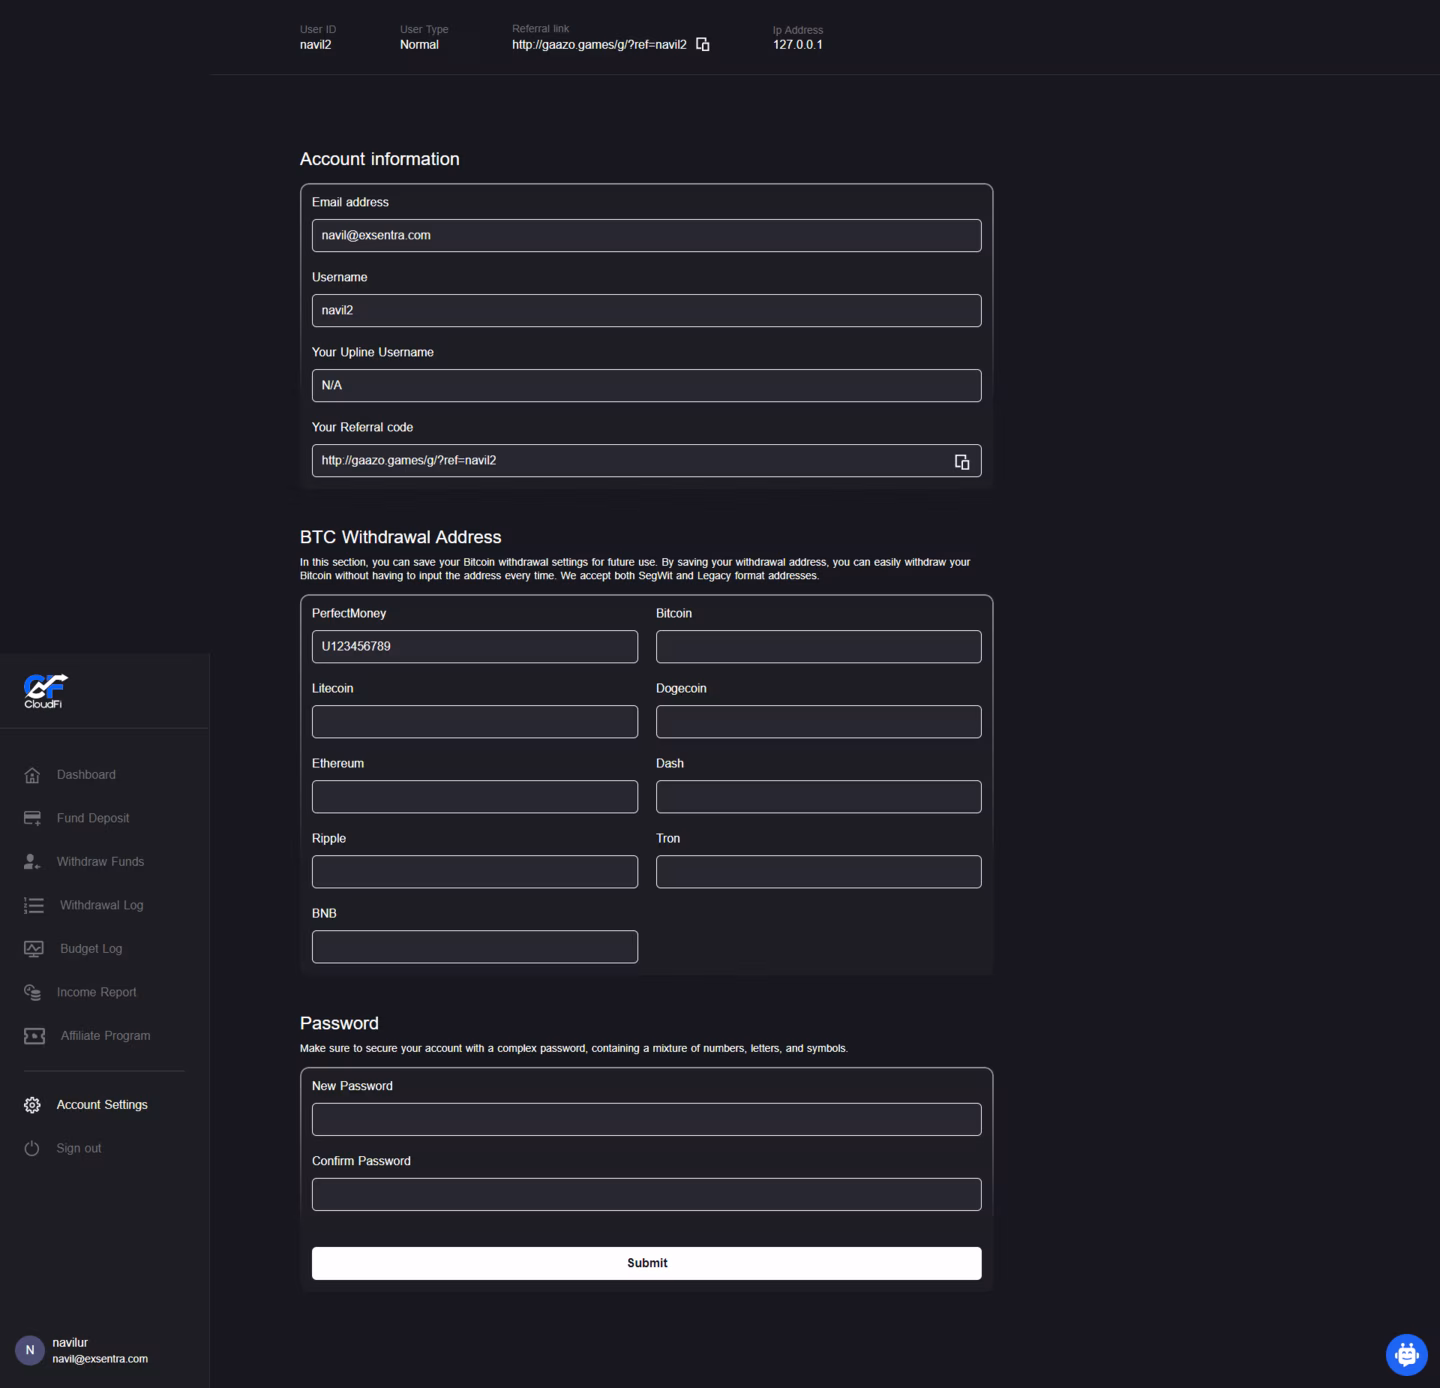The height and width of the screenshot is (1388, 1440).
Task: Click the Sign out power icon
Action: [x=32, y=1148]
